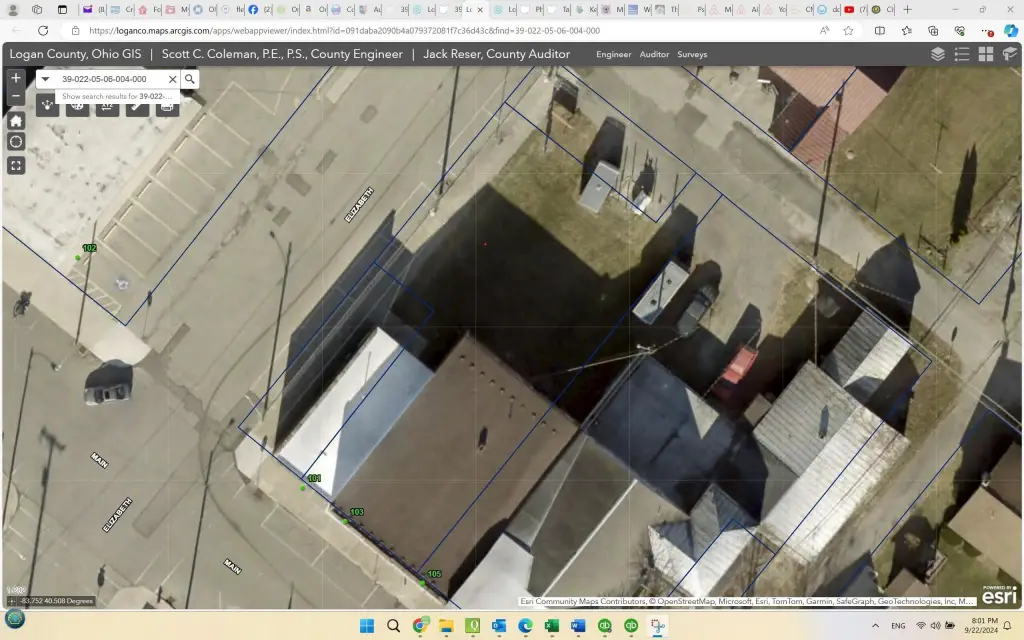Open the Engineer link in header

[x=613, y=54]
